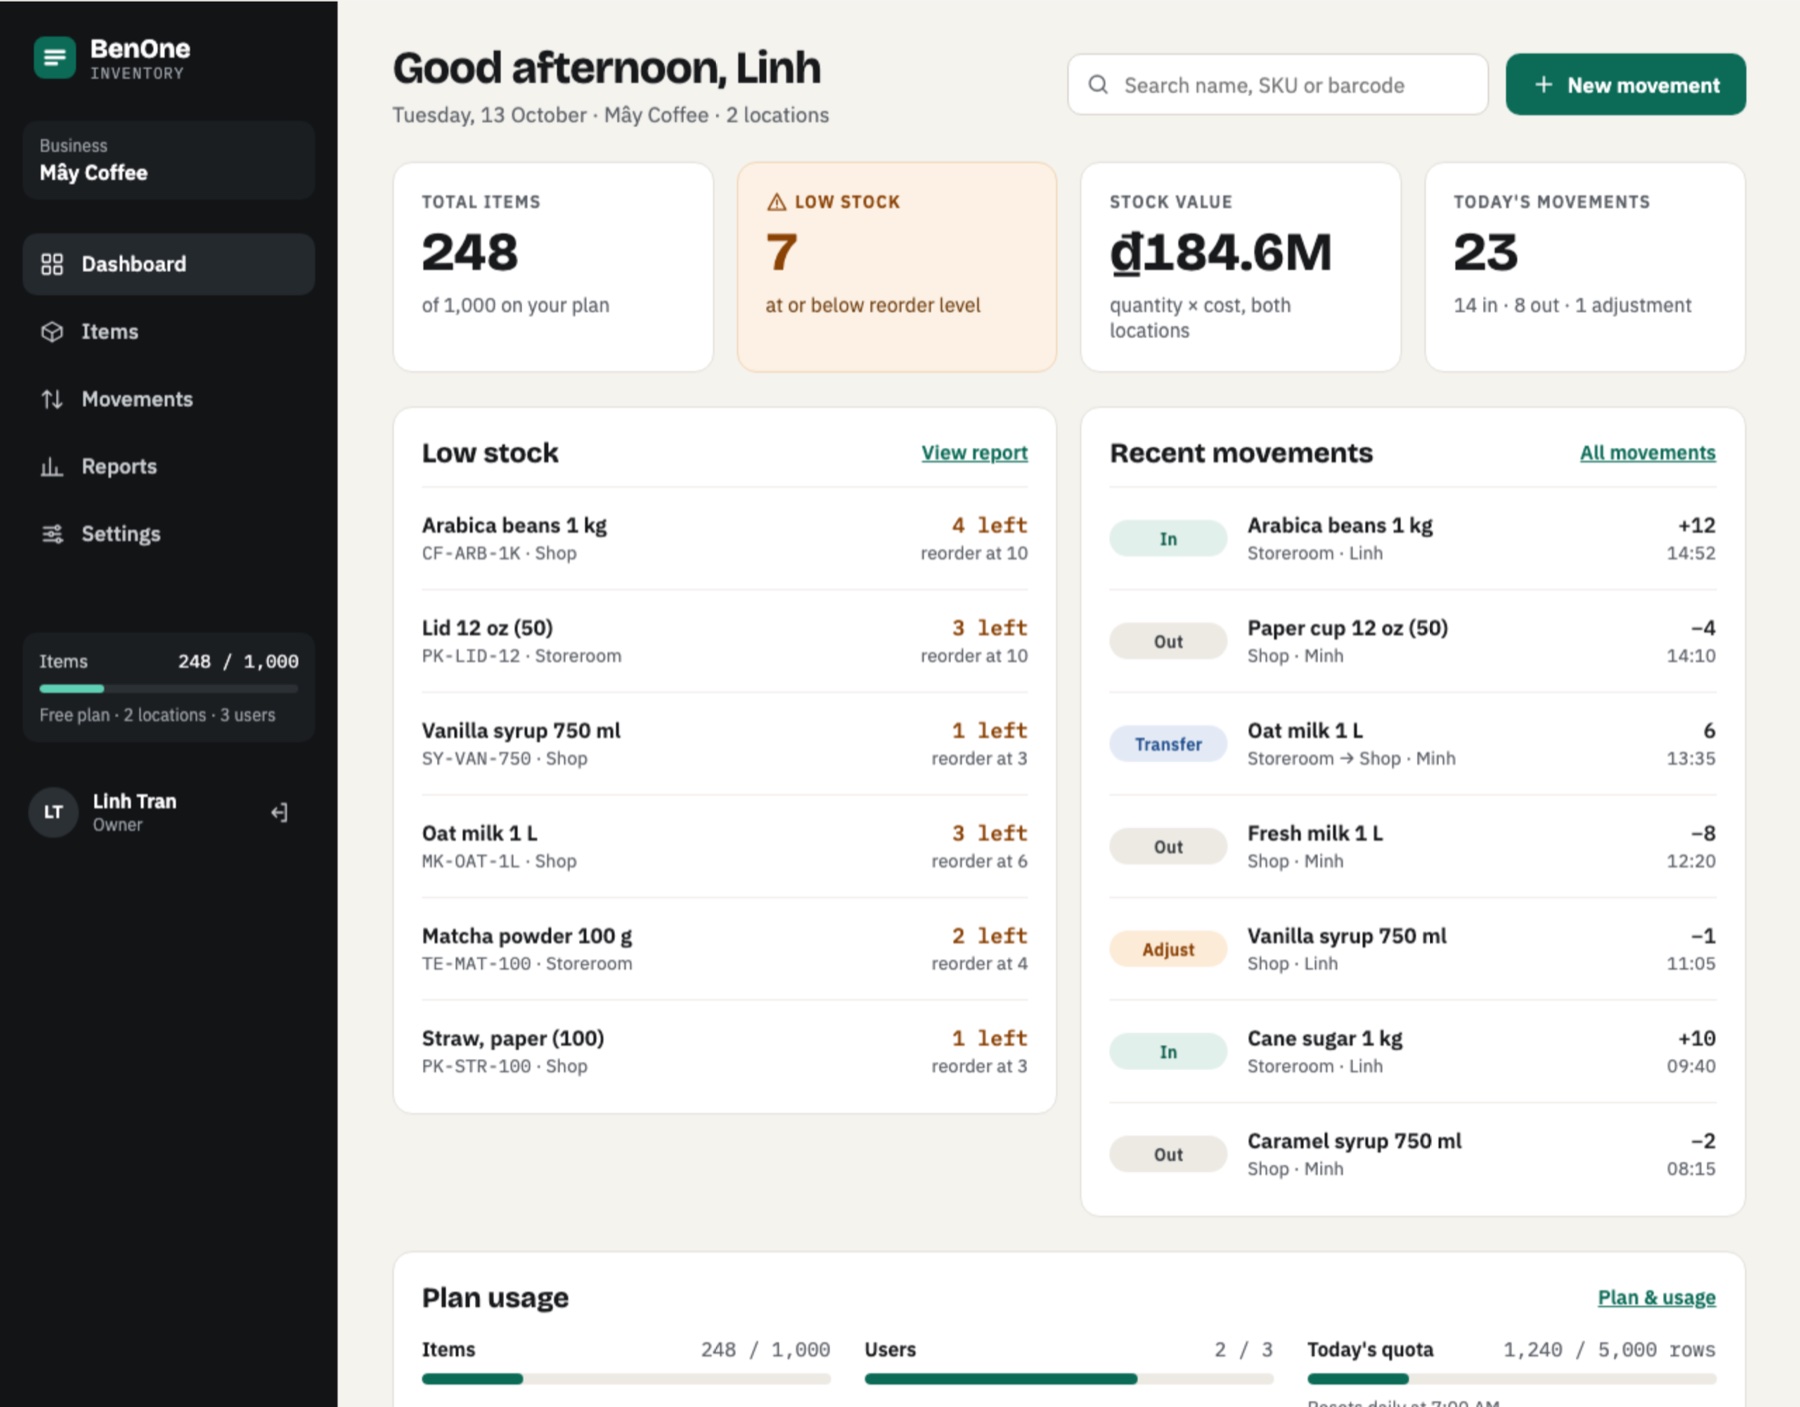Select 'Lid 12 oz (50)' low stock row
The height and width of the screenshot is (1407, 1800).
click(725, 641)
